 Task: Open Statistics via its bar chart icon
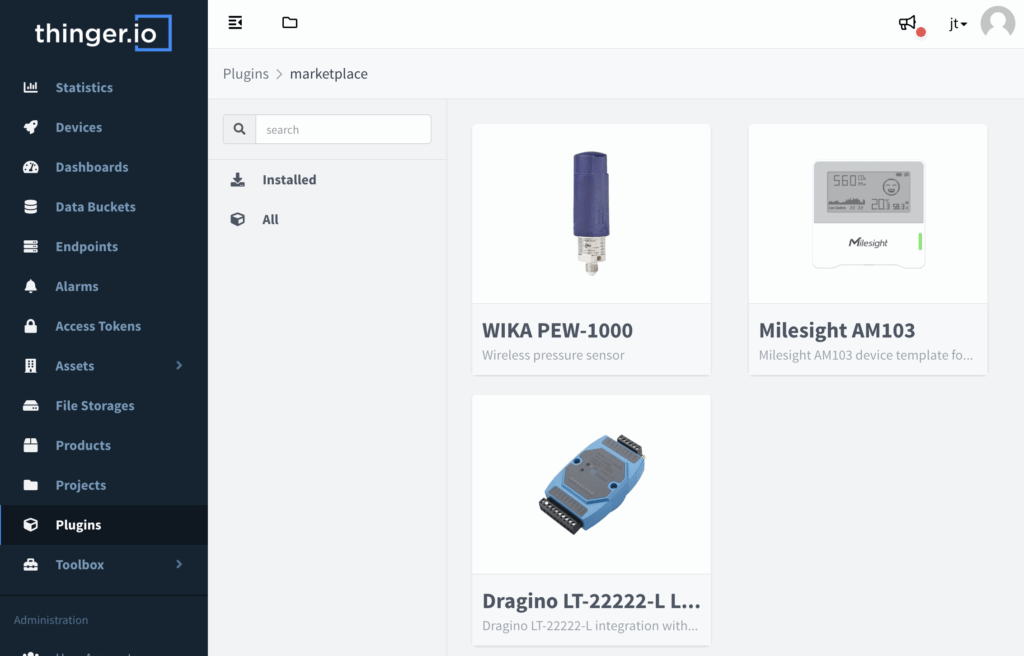point(31,87)
